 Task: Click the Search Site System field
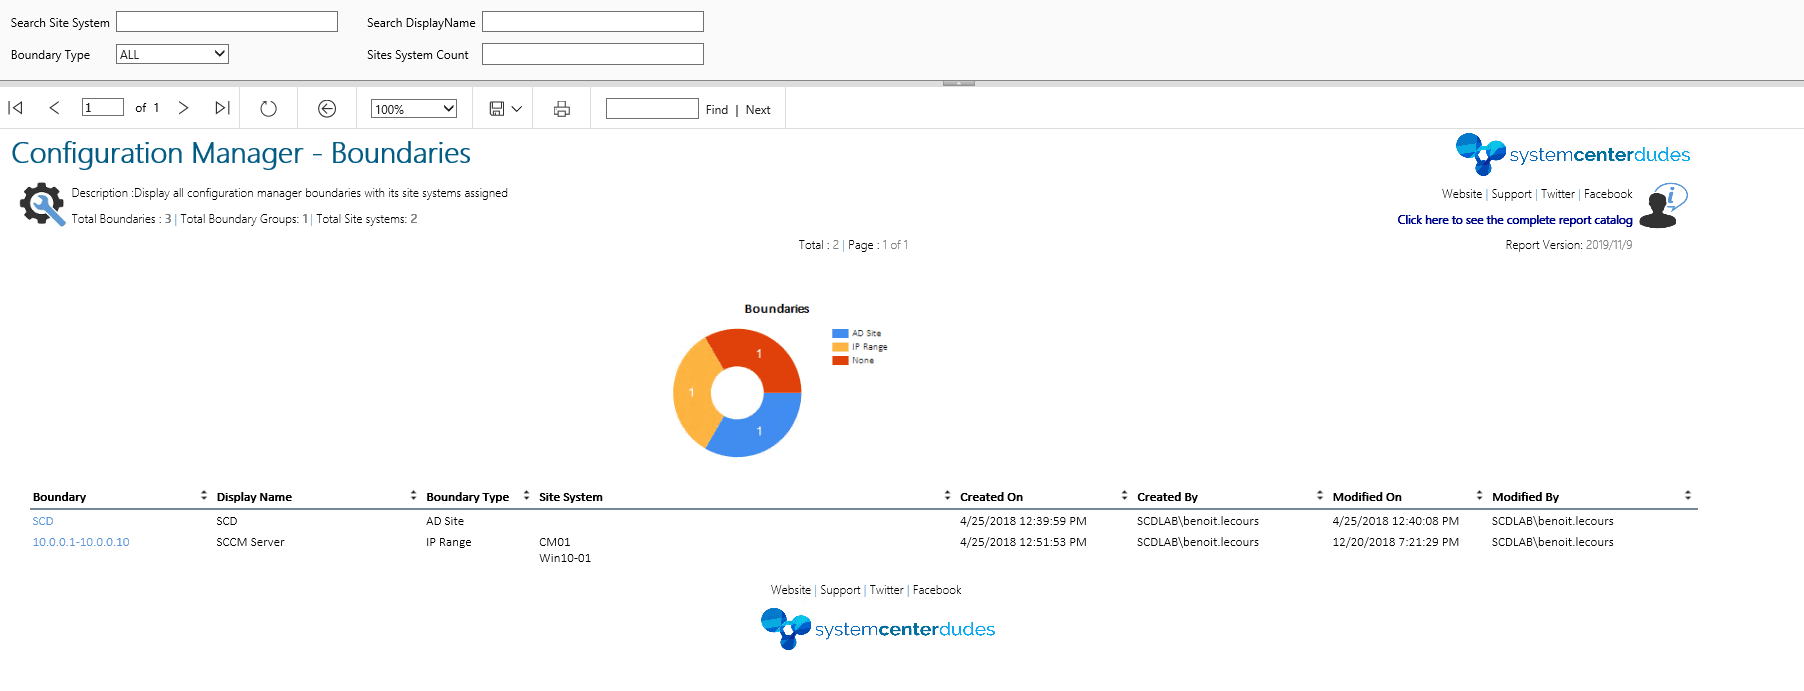tap(227, 22)
